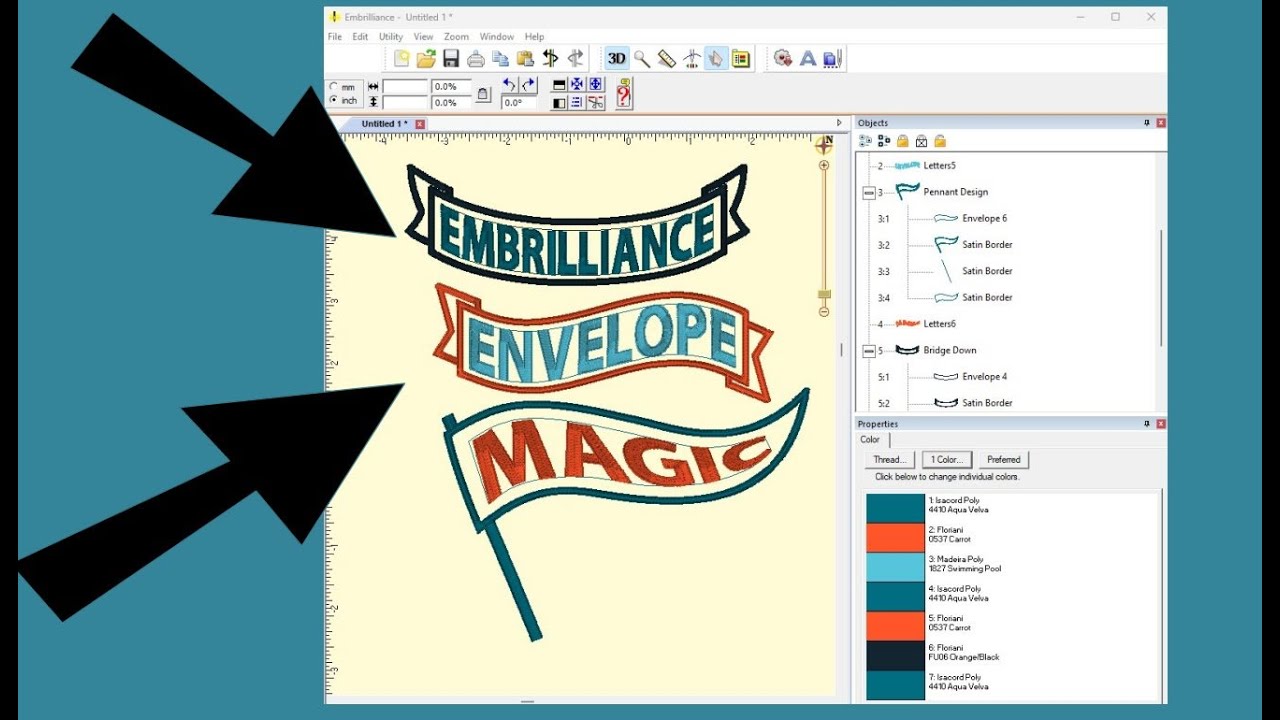Click the left-half shaded square icon

(559, 103)
